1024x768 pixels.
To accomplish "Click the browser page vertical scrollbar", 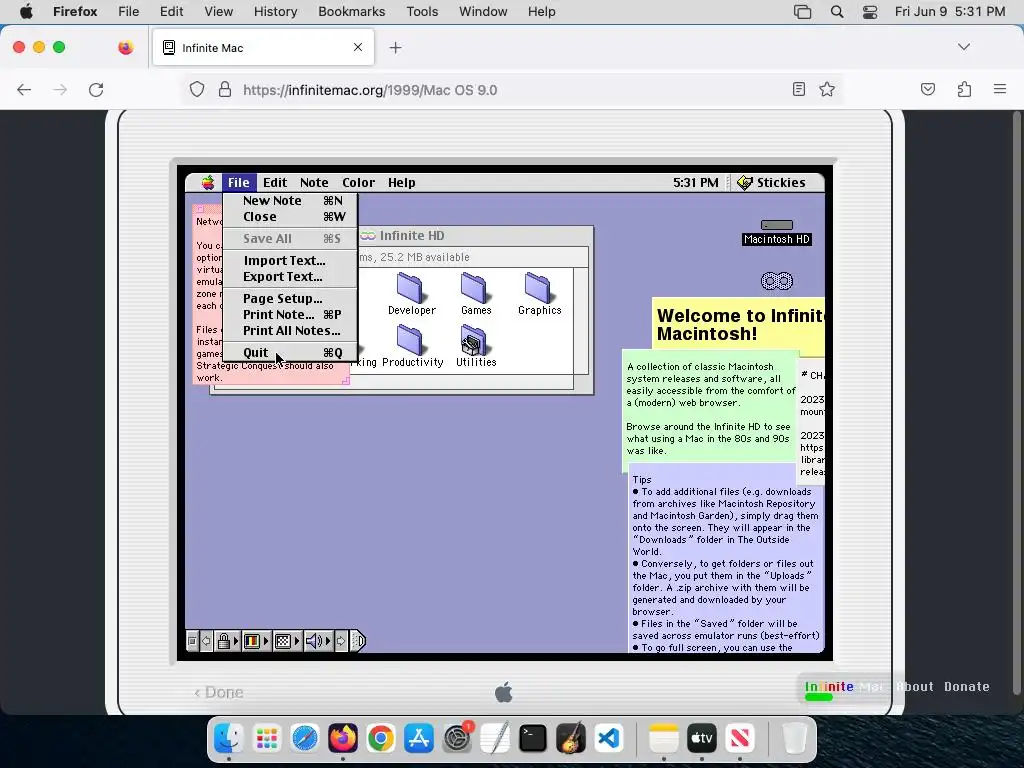I will pyautogui.click(x=1016, y=402).
